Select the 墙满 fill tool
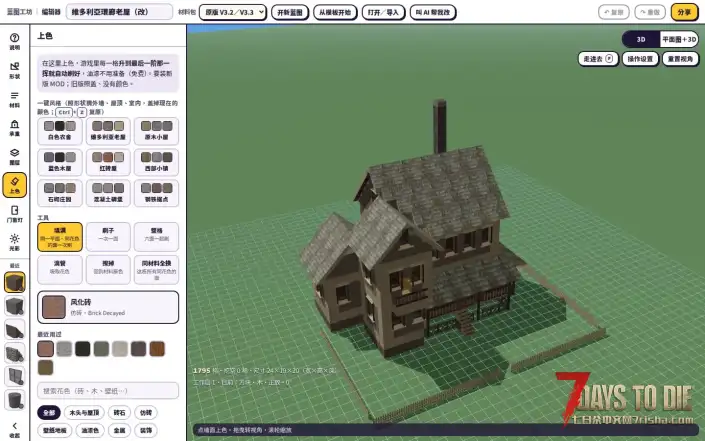 pos(60,237)
